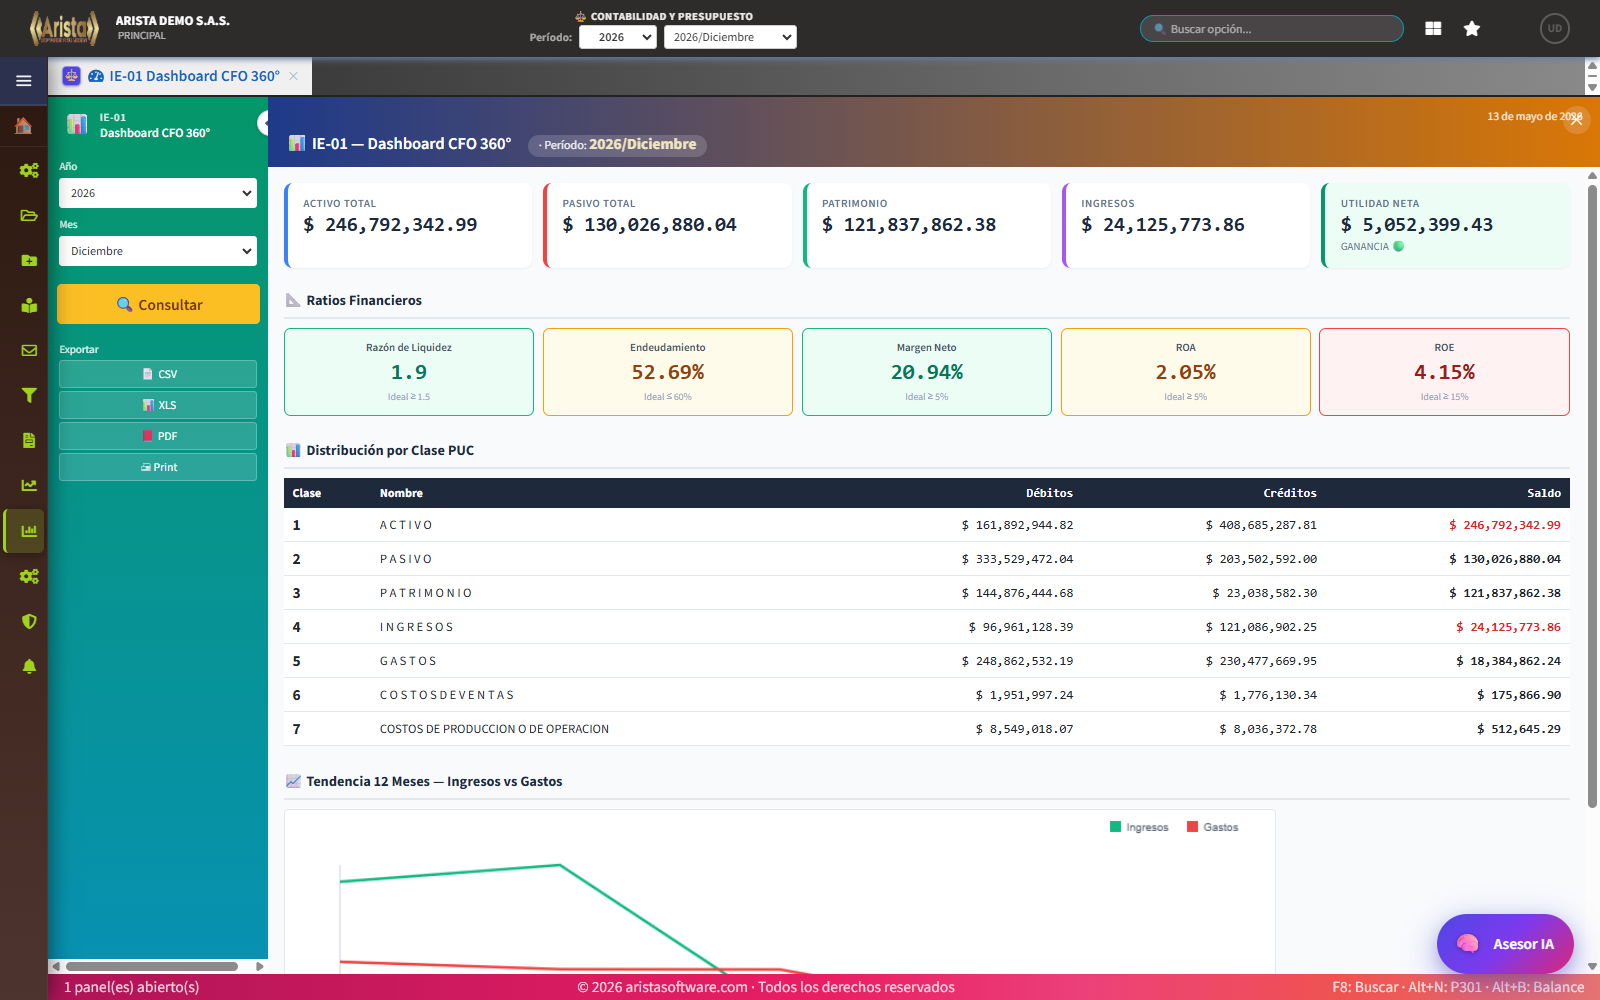Toggle the Gastos legend series in chart
Viewport: 1600px width, 1000px height.
(x=1212, y=827)
